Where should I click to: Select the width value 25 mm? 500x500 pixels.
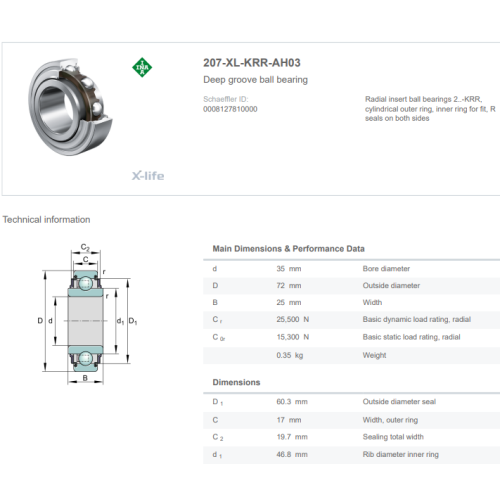(289, 302)
